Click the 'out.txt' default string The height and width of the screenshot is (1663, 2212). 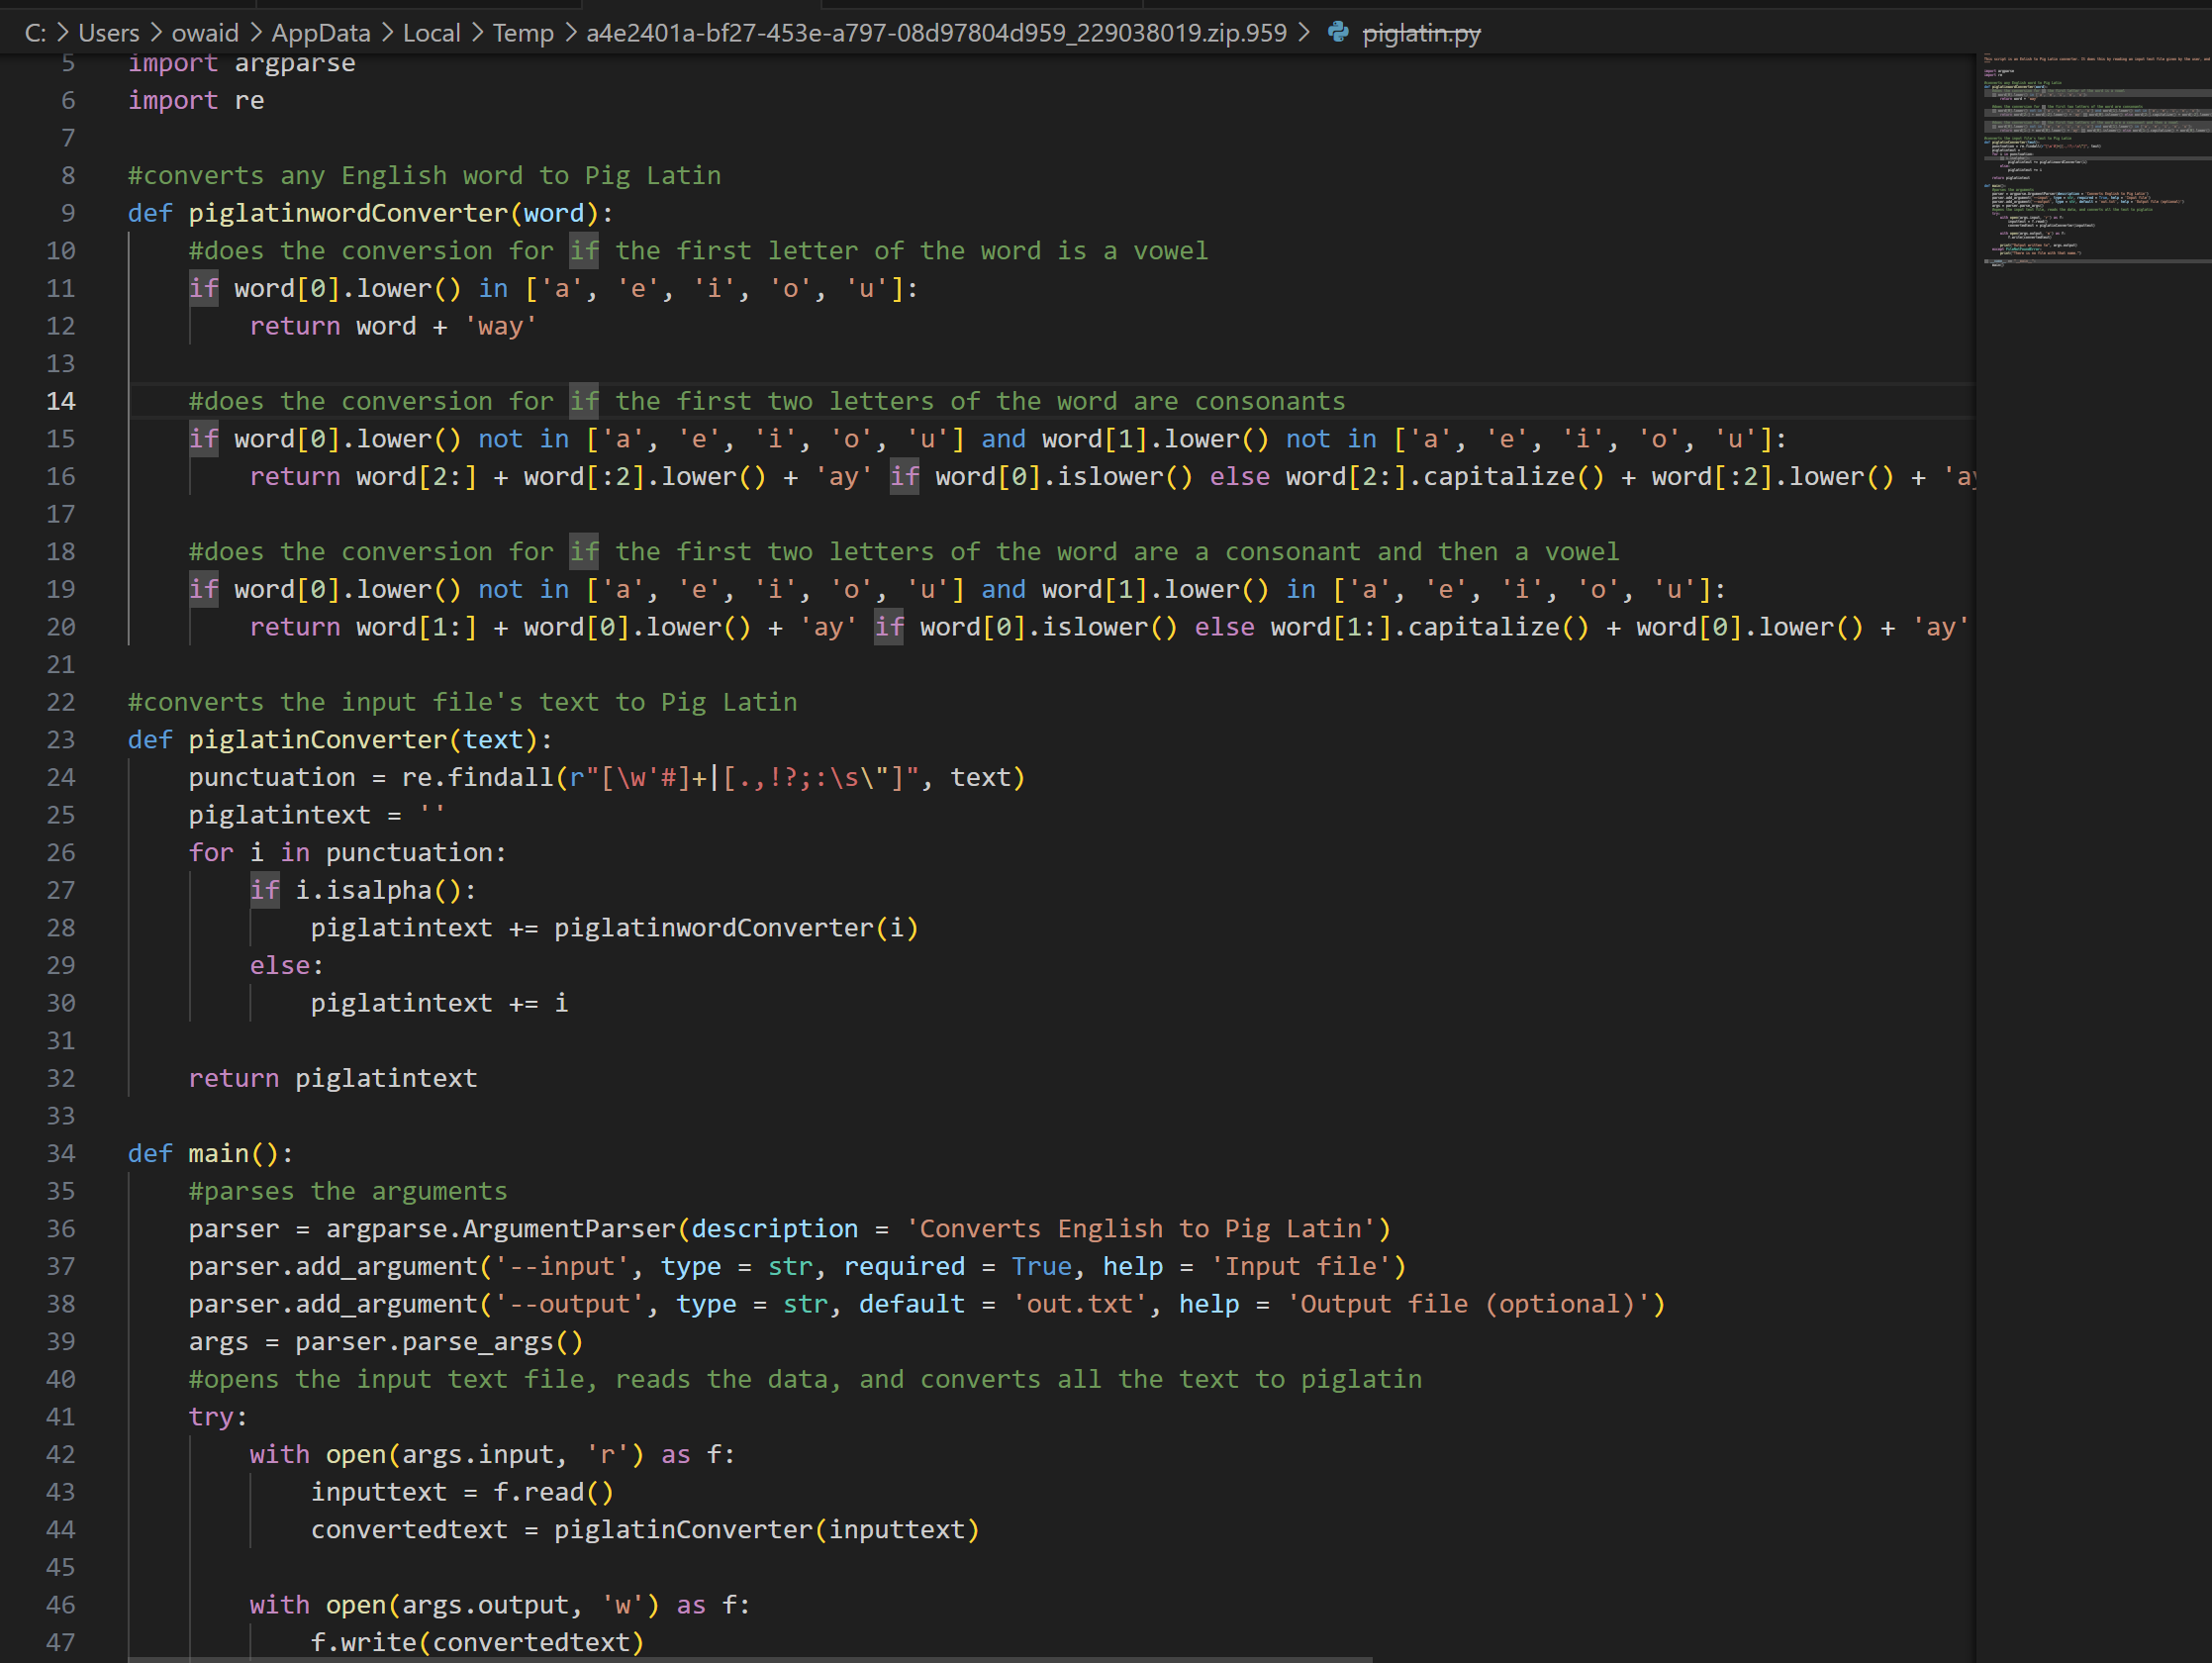(1080, 1304)
